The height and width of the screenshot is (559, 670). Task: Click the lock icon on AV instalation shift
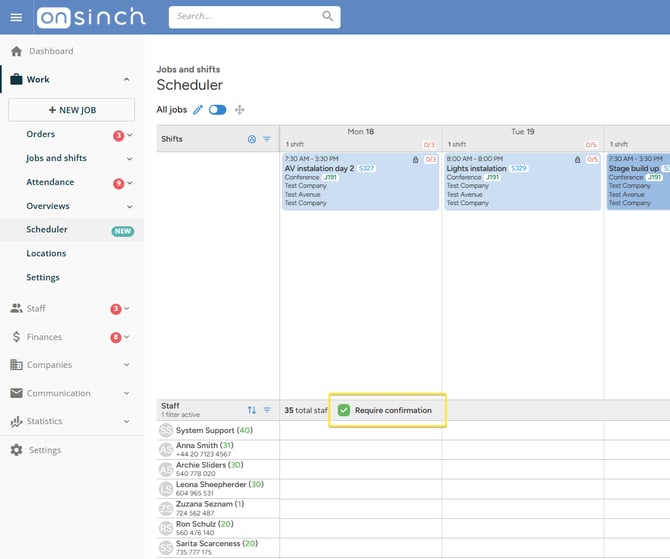pyautogui.click(x=415, y=159)
